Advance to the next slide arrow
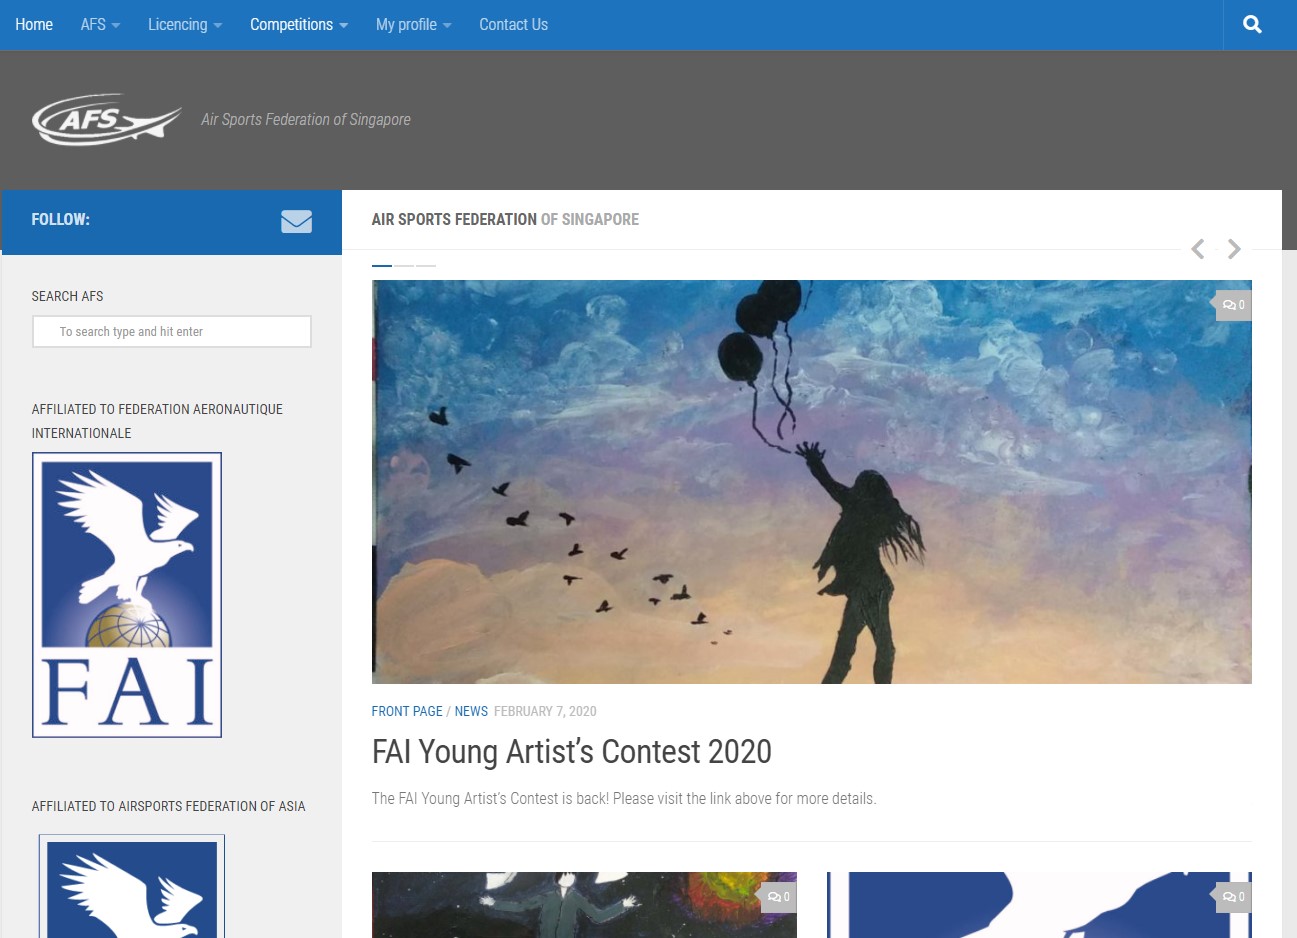The height and width of the screenshot is (938, 1297). click(x=1234, y=249)
